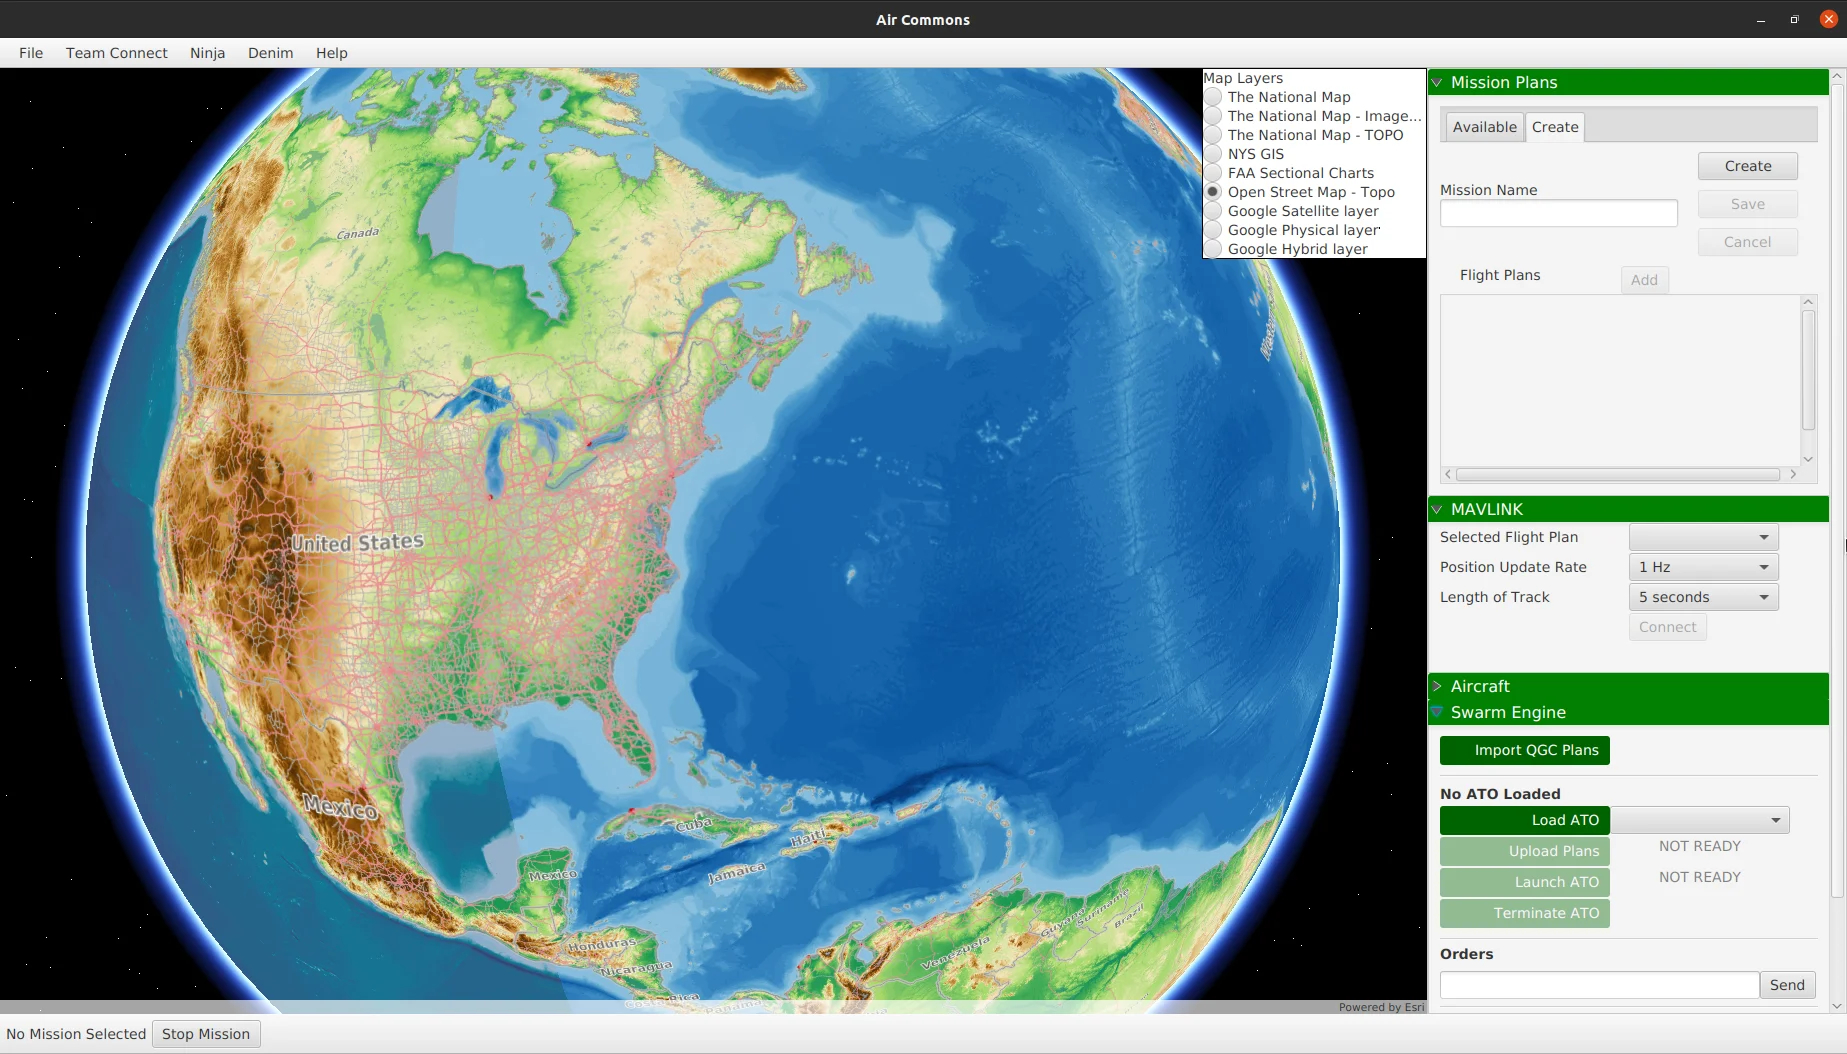Click the Terminate ATO button
The height and width of the screenshot is (1054, 1847).
point(1524,914)
